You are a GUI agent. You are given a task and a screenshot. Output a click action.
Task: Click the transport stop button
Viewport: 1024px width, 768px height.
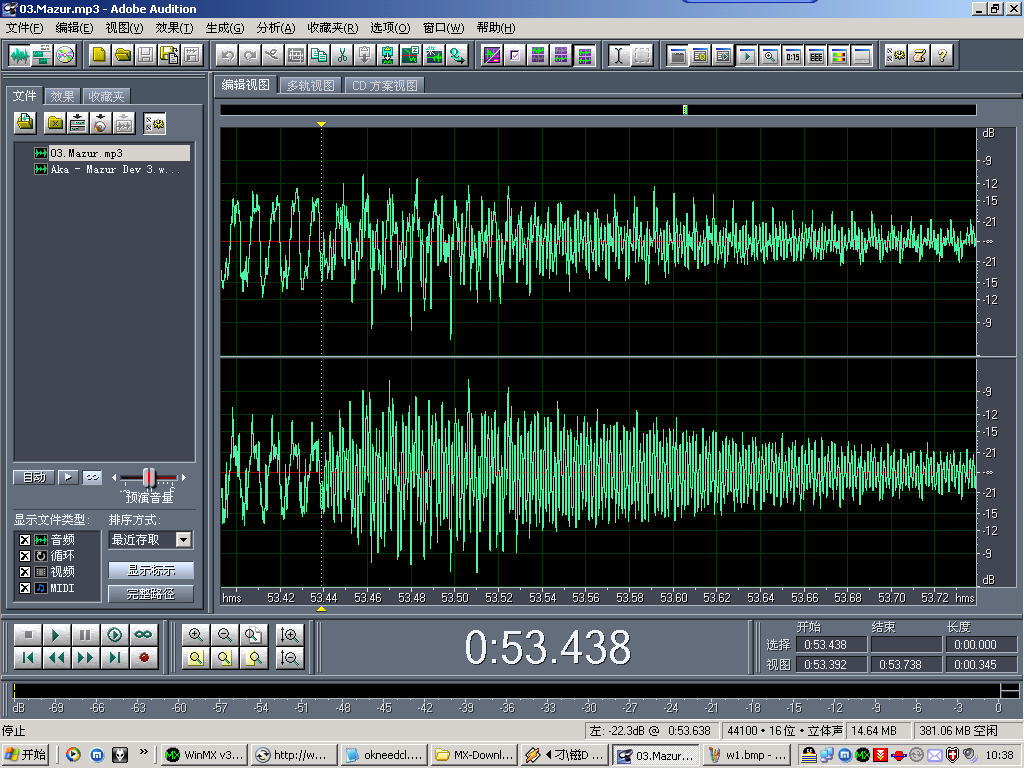pos(27,635)
